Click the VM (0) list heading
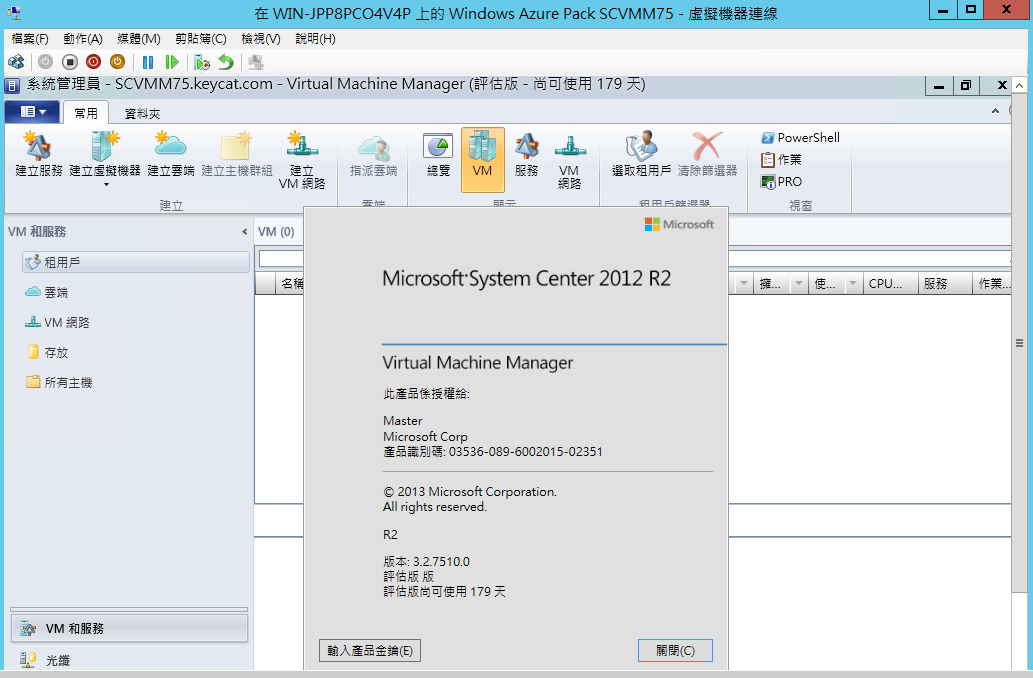 click(276, 232)
